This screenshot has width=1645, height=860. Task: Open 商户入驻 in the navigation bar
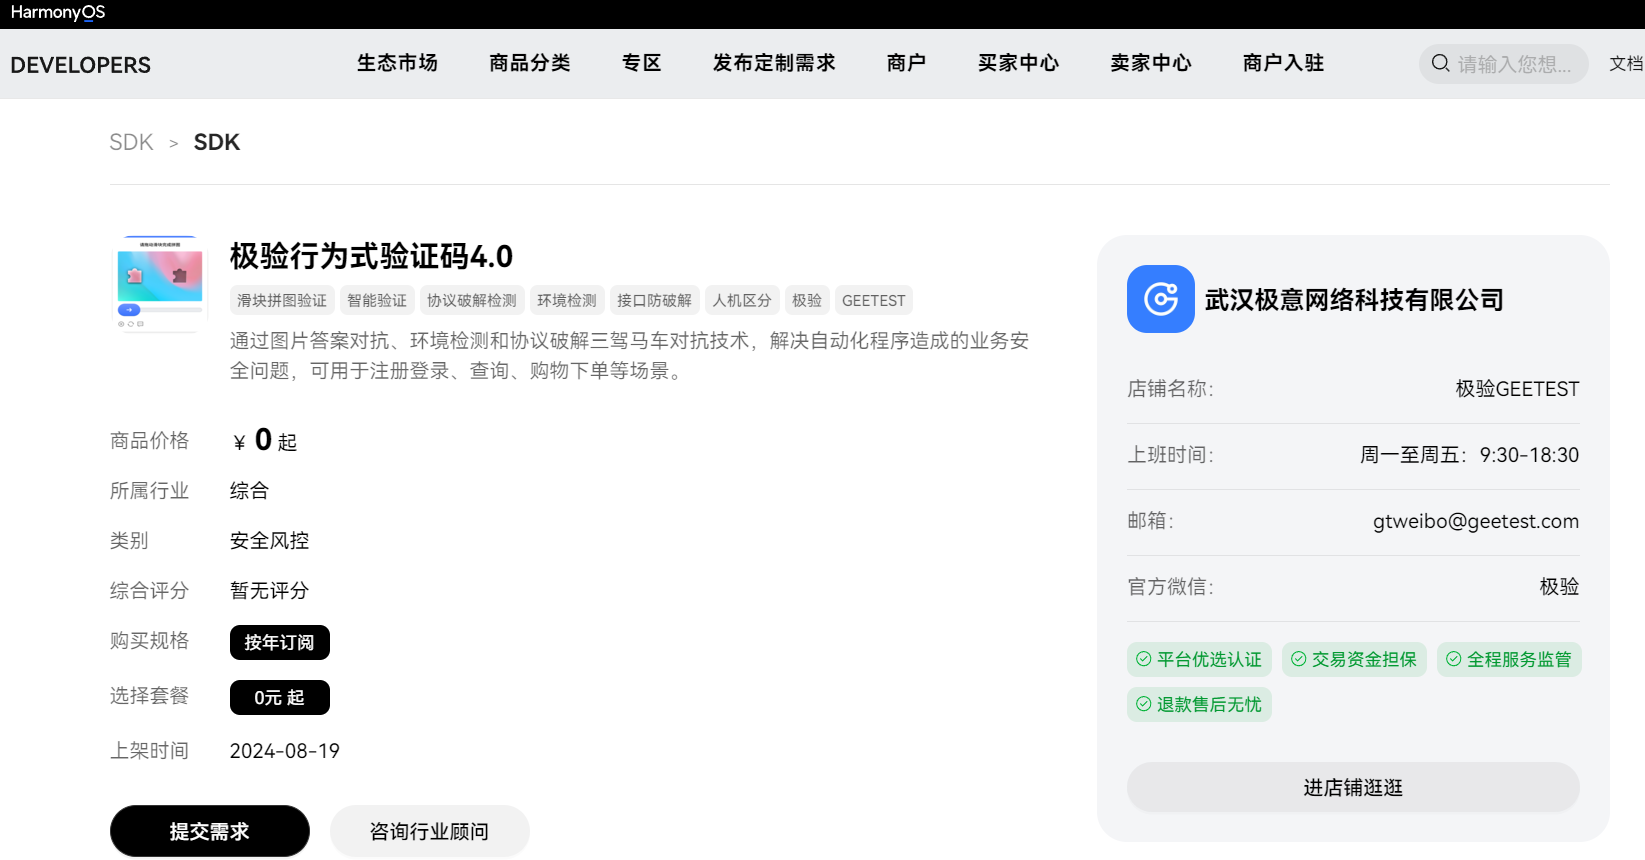pyautogui.click(x=1283, y=63)
